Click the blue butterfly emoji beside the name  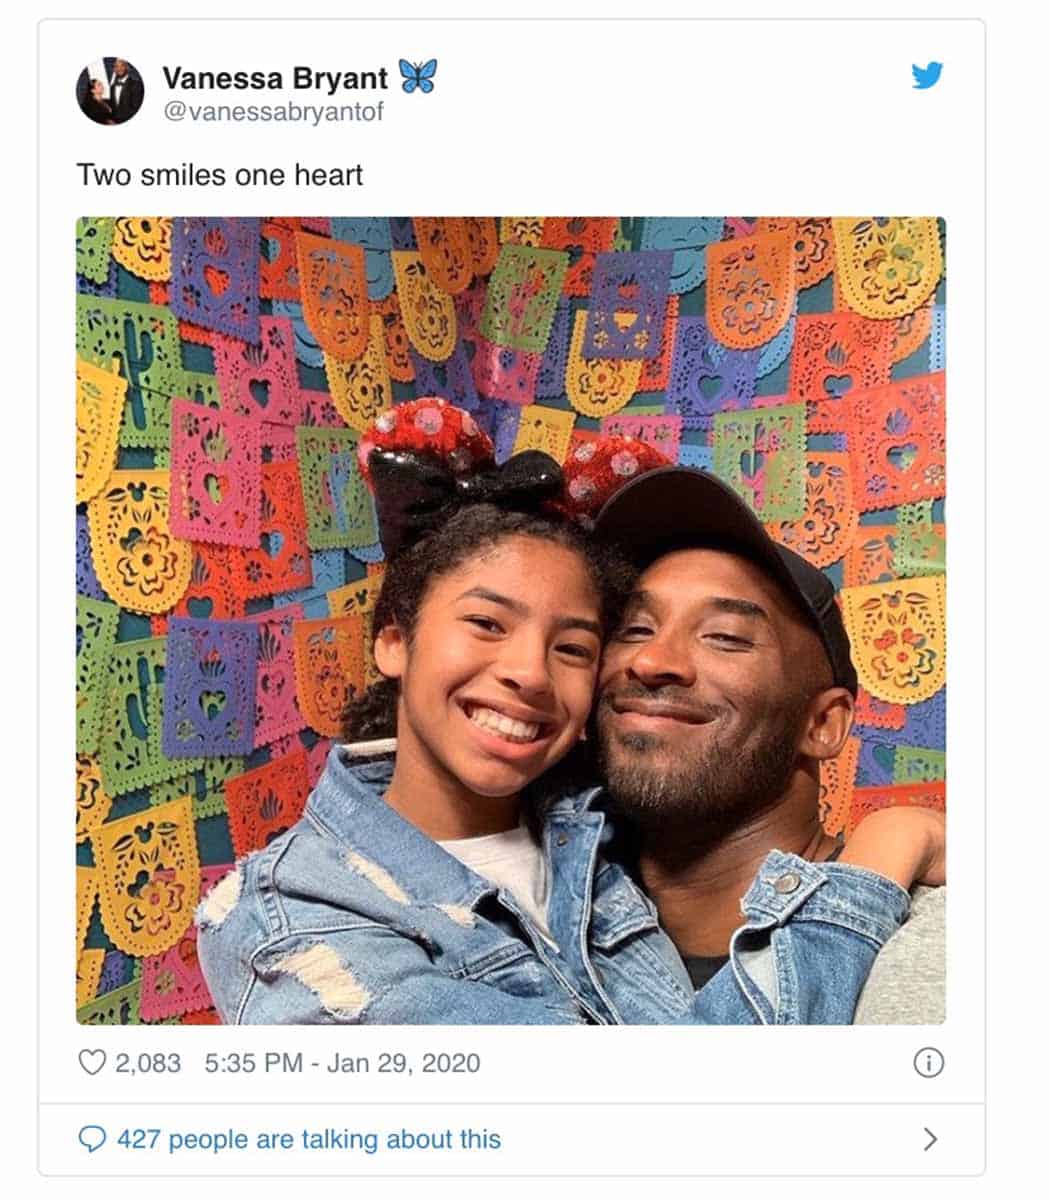point(417,76)
